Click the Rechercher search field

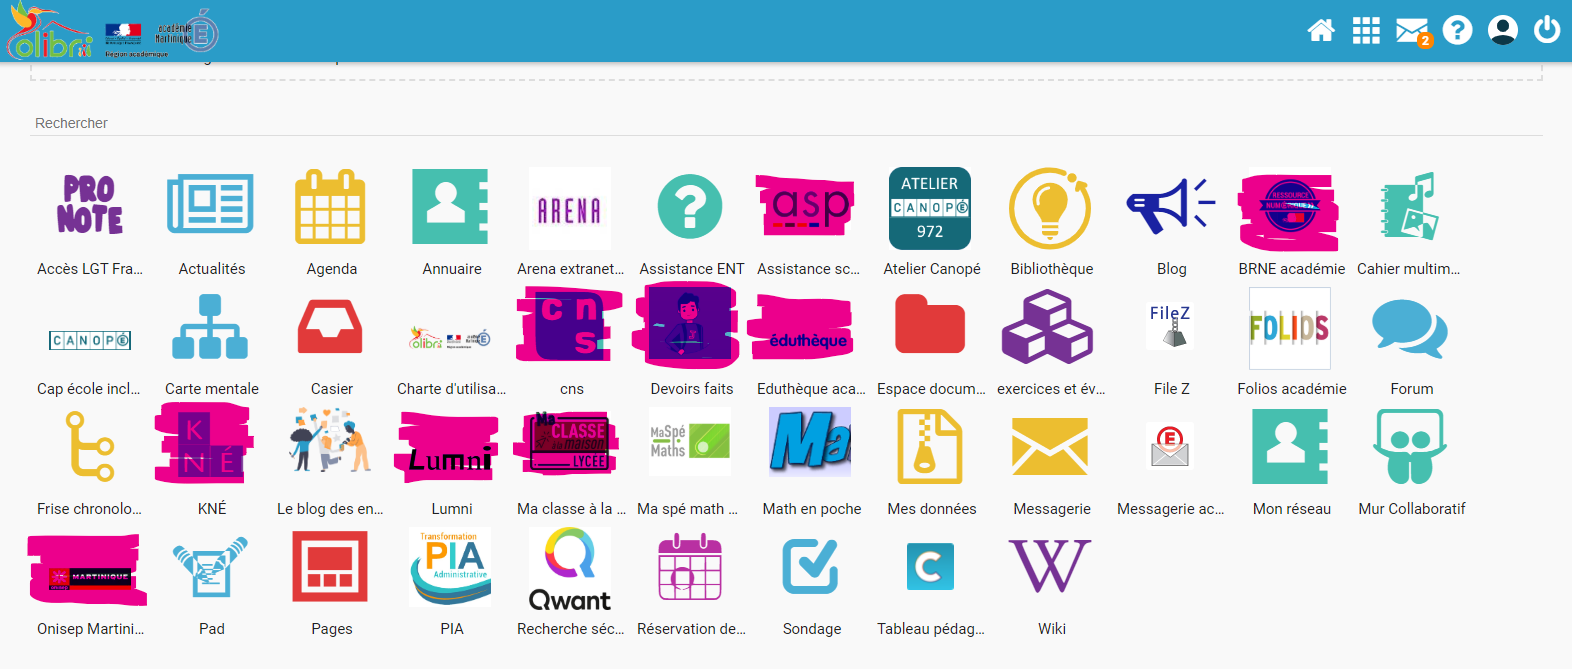(x=788, y=123)
